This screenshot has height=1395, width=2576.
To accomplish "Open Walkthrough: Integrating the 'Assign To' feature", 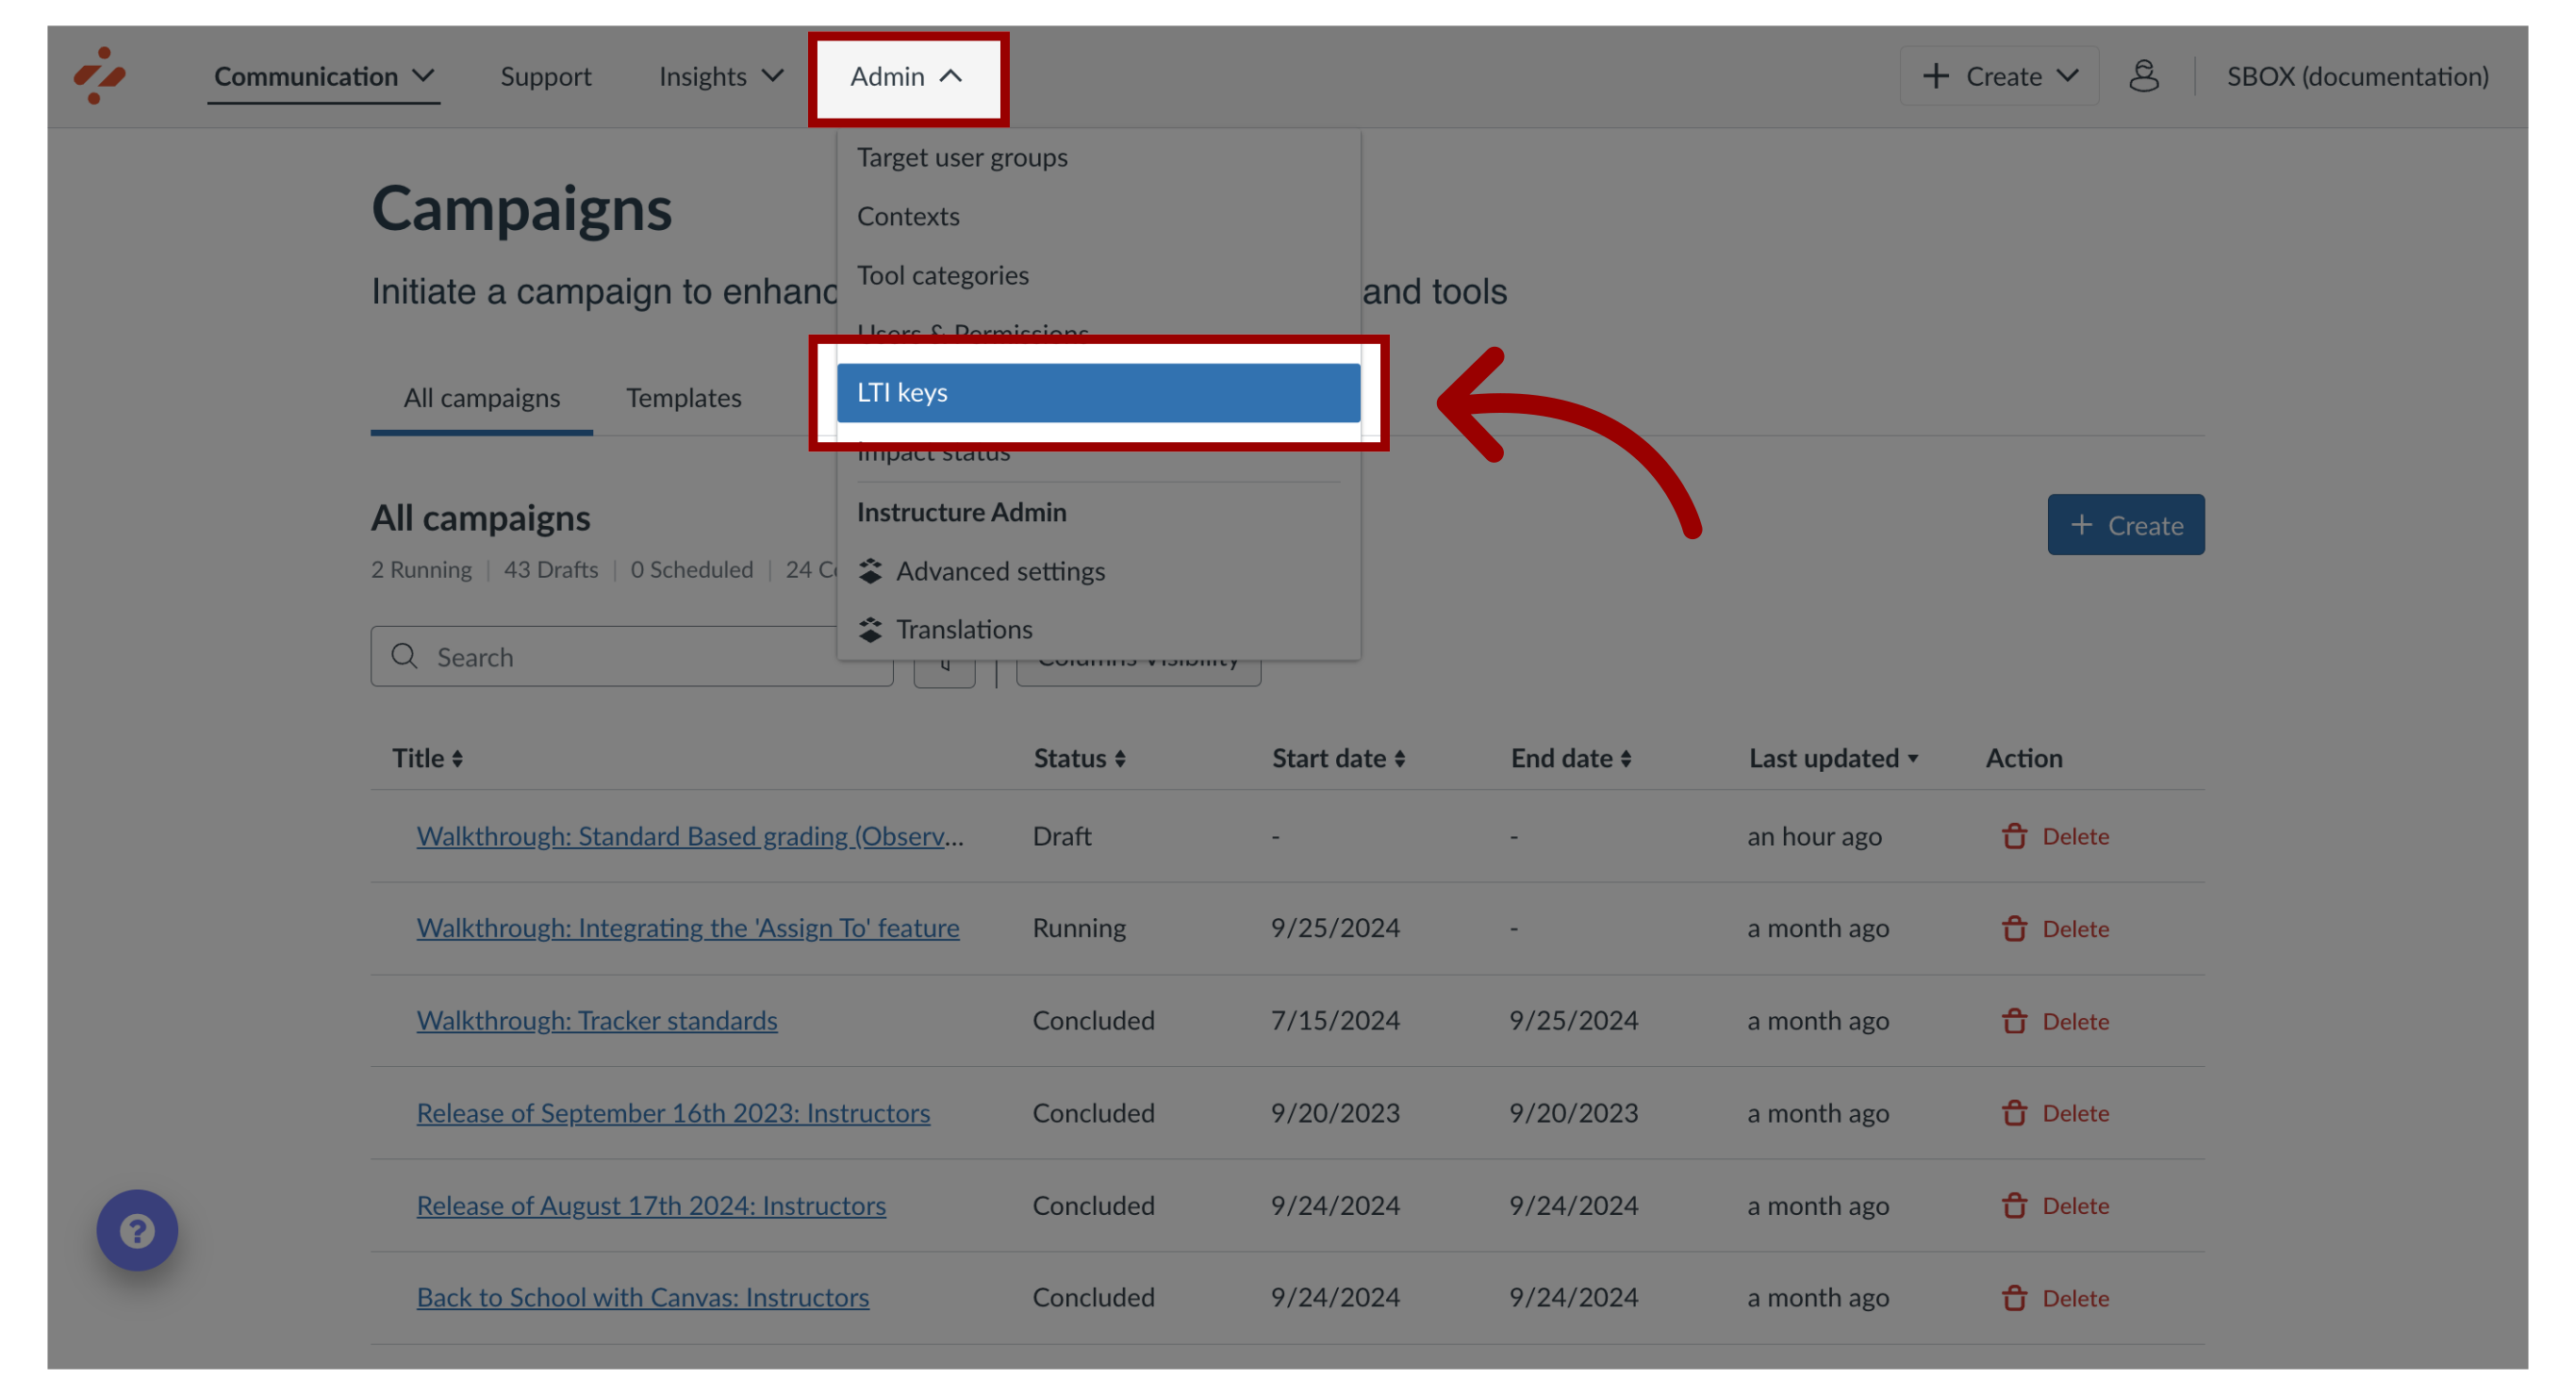I will coord(687,928).
